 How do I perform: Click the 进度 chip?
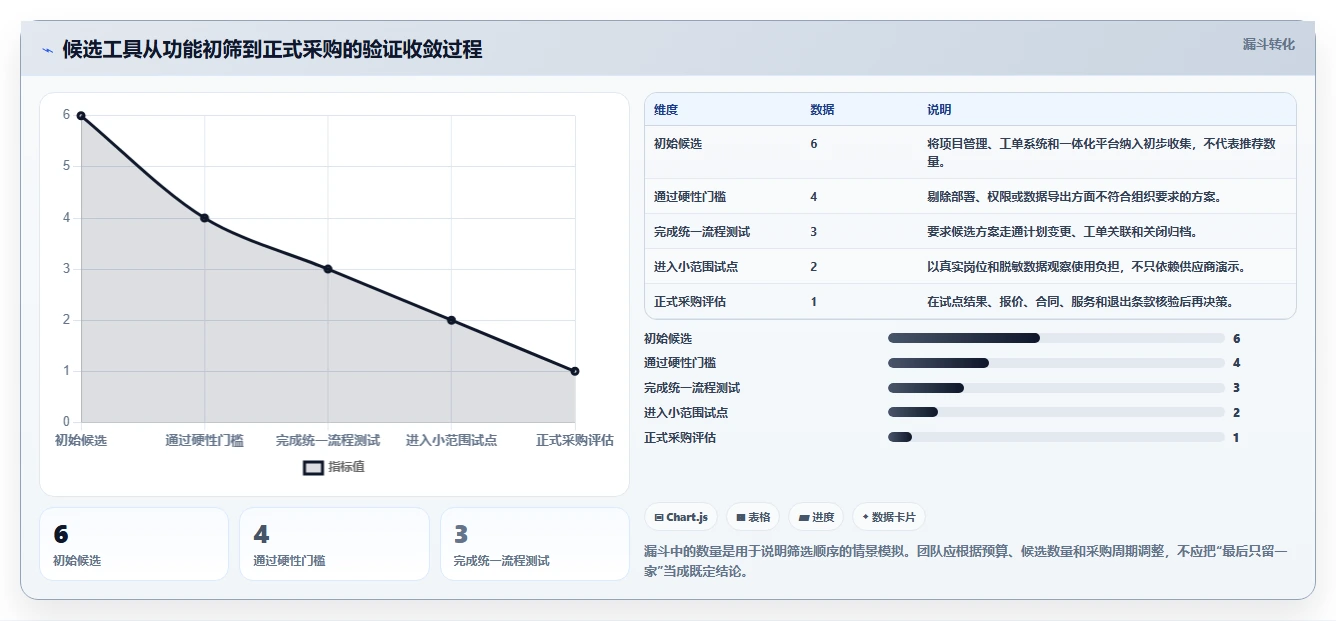tap(816, 517)
